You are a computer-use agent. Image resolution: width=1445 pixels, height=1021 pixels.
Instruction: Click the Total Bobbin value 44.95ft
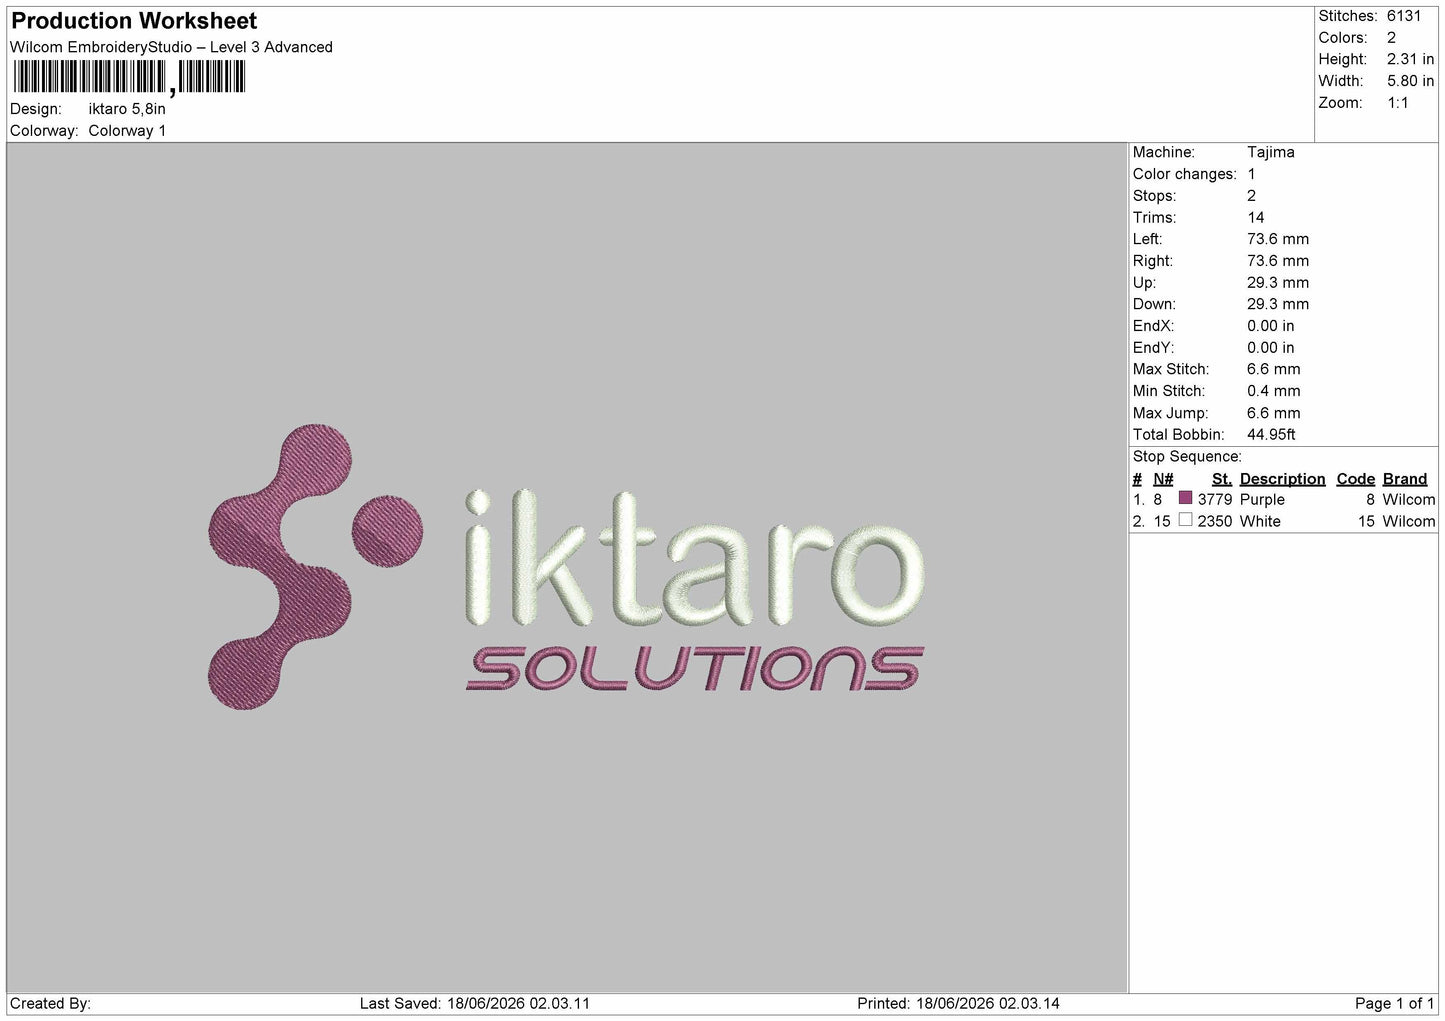[x=1271, y=435]
